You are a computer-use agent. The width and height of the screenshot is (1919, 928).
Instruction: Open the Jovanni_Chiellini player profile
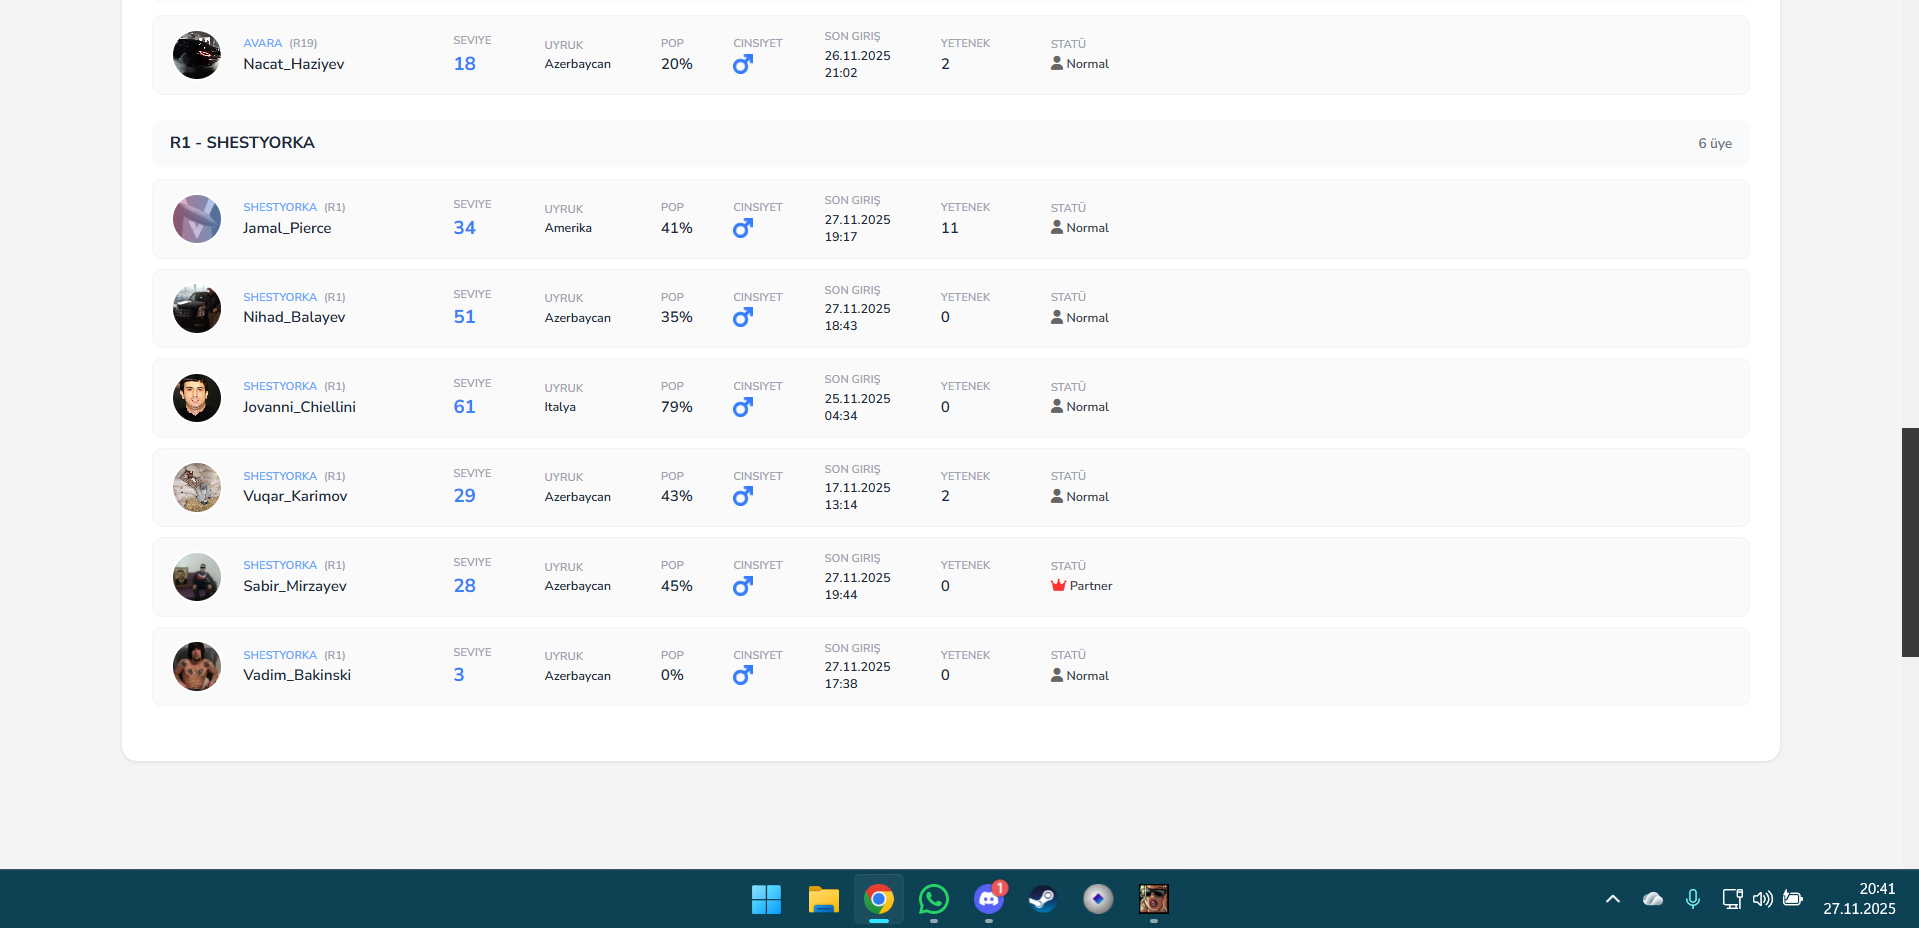coord(299,407)
